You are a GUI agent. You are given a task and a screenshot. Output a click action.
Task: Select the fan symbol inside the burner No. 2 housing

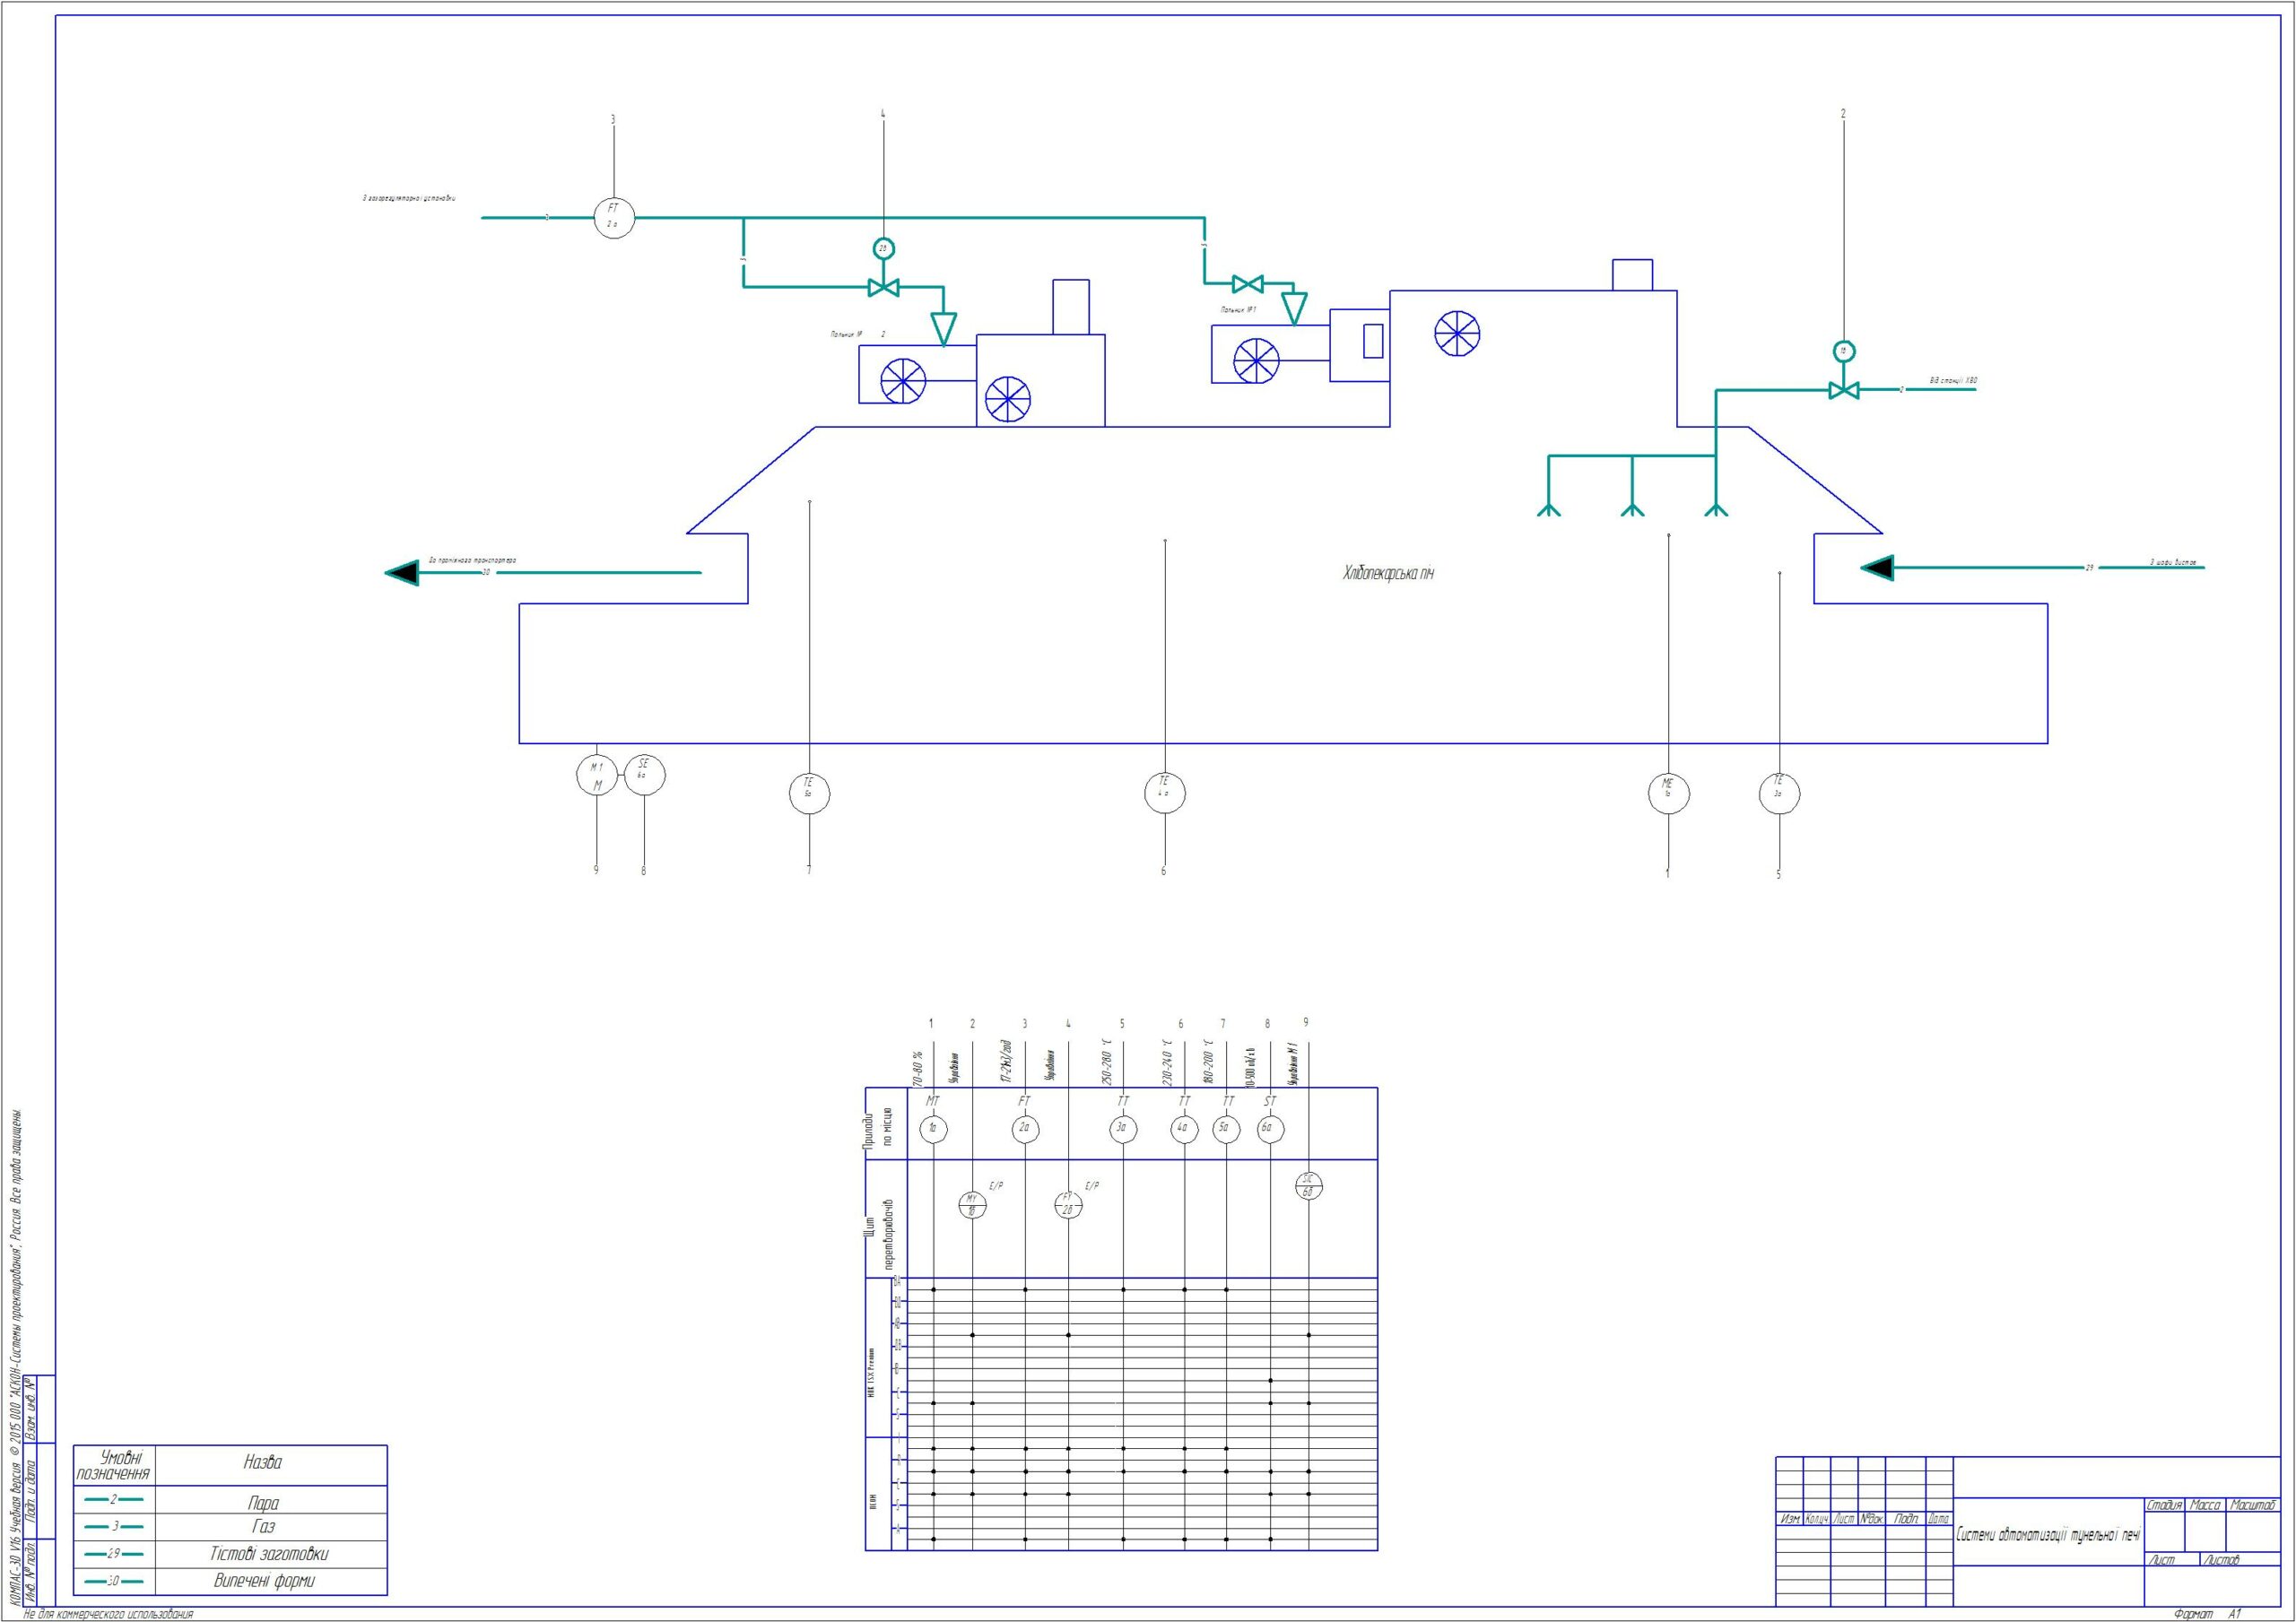903,381
